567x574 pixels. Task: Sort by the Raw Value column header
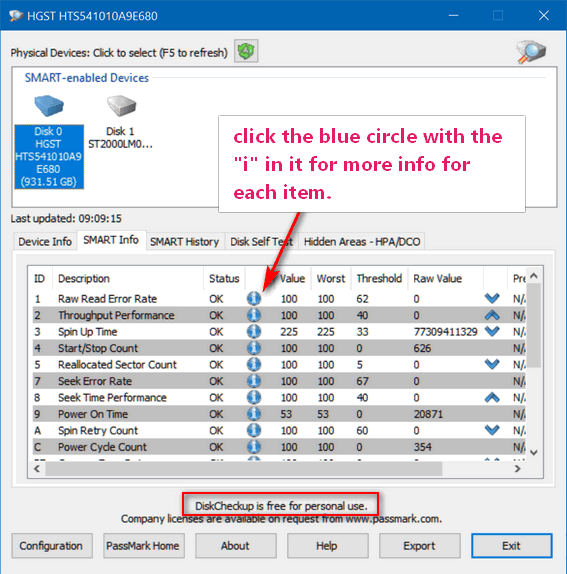point(445,279)
